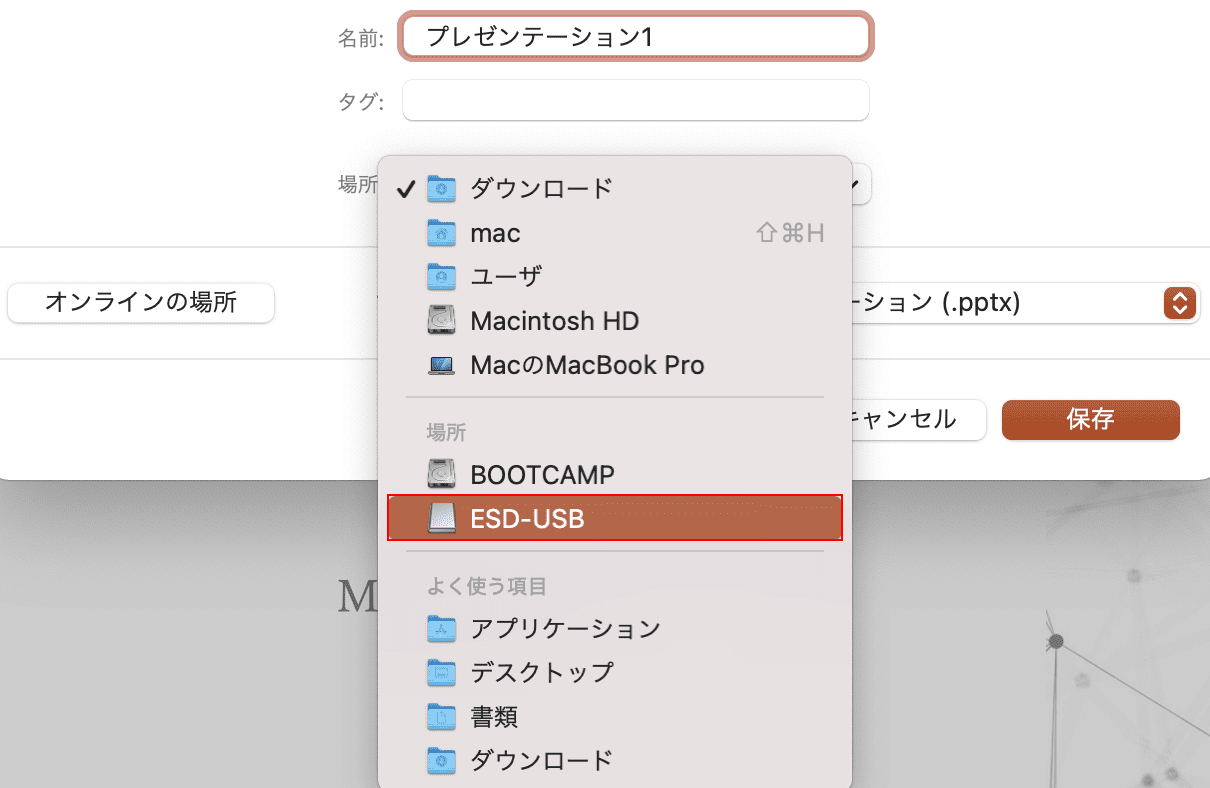
Task: Click the ⇧⌘H shortcut text on mac row
Action: pyautogui.click(x=791, y=233)
